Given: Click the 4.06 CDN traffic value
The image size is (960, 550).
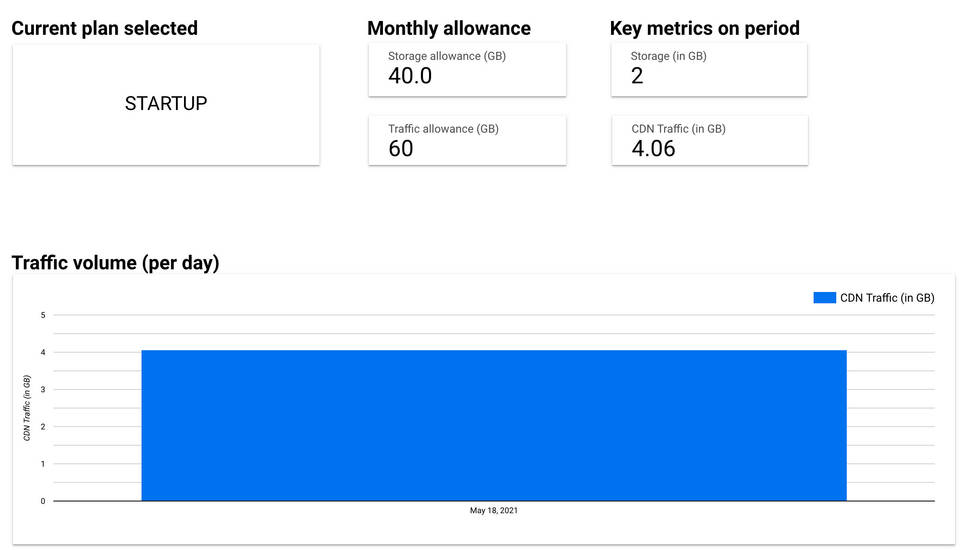Looking at the screenshot, I should [x=654, y=149].
